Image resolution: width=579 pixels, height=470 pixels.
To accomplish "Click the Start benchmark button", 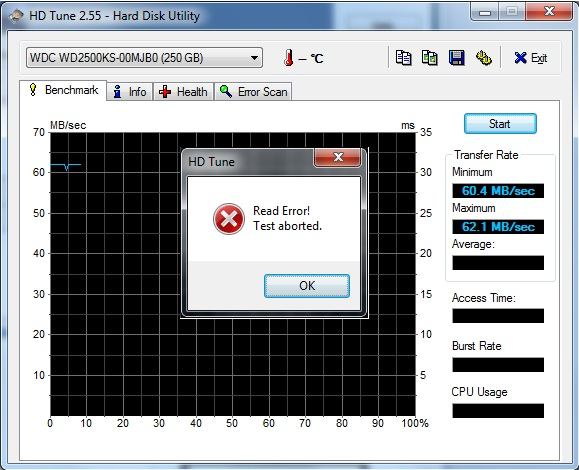I will click(500, 124).
